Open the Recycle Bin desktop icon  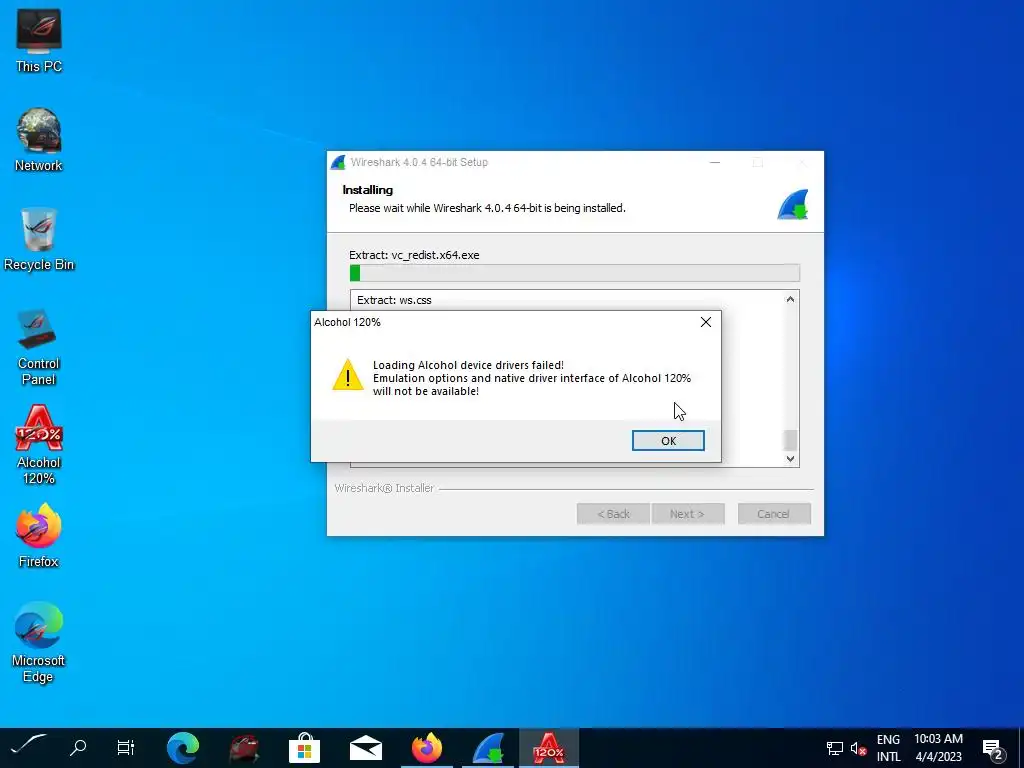[39, 239]
